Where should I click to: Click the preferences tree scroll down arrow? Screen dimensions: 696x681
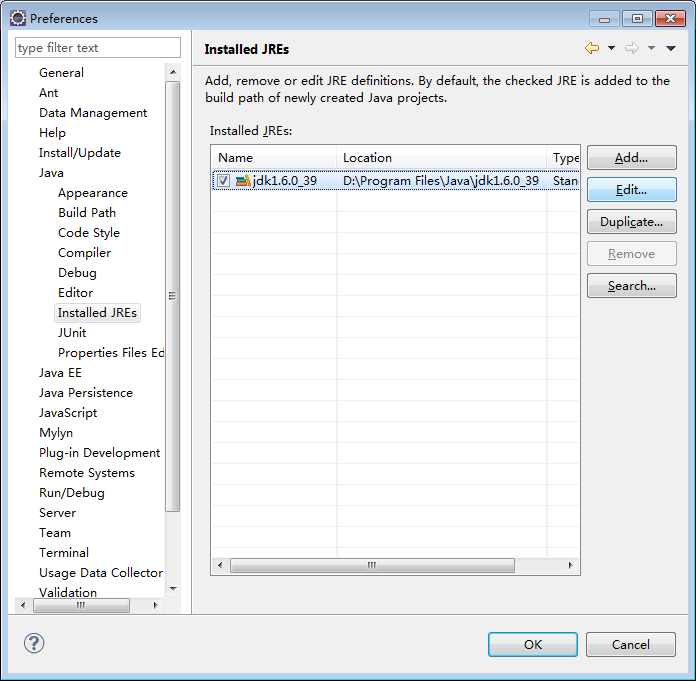pyautogui.click(x=173, y=589)
